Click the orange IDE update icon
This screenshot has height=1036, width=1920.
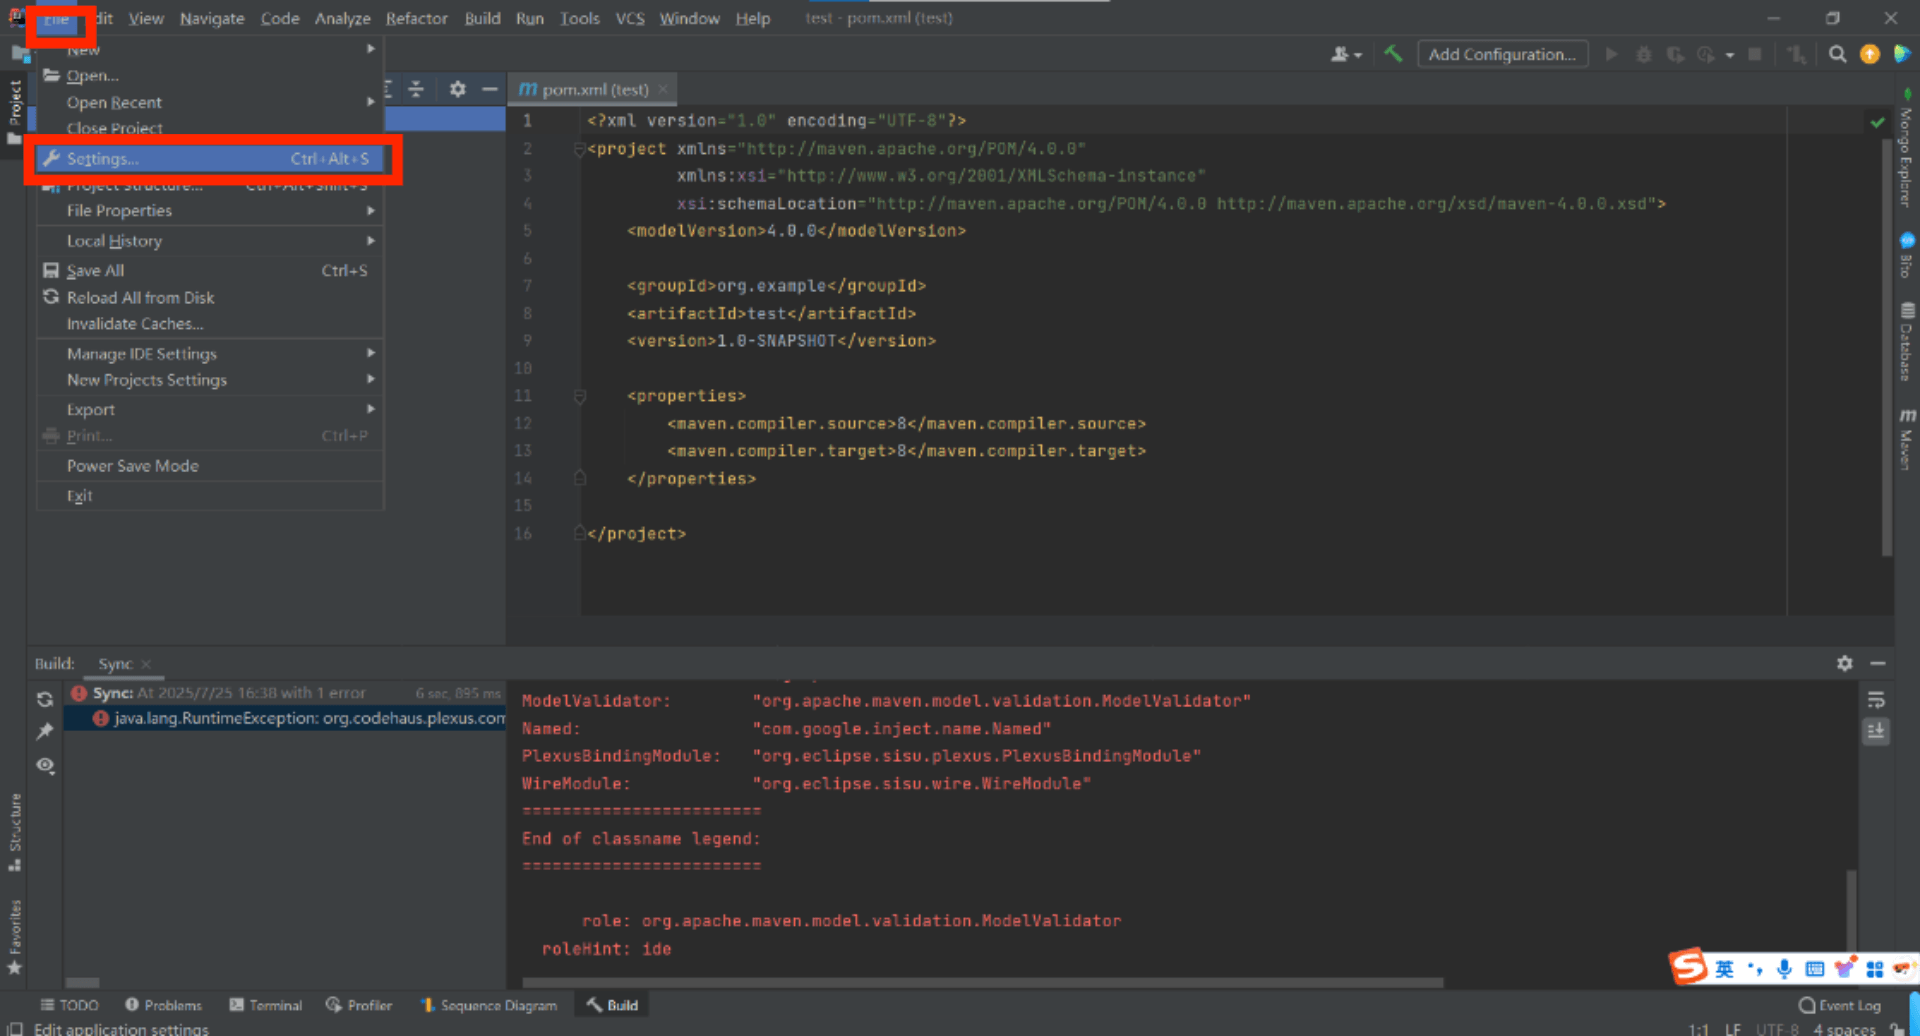click(x=1869, y=54)
